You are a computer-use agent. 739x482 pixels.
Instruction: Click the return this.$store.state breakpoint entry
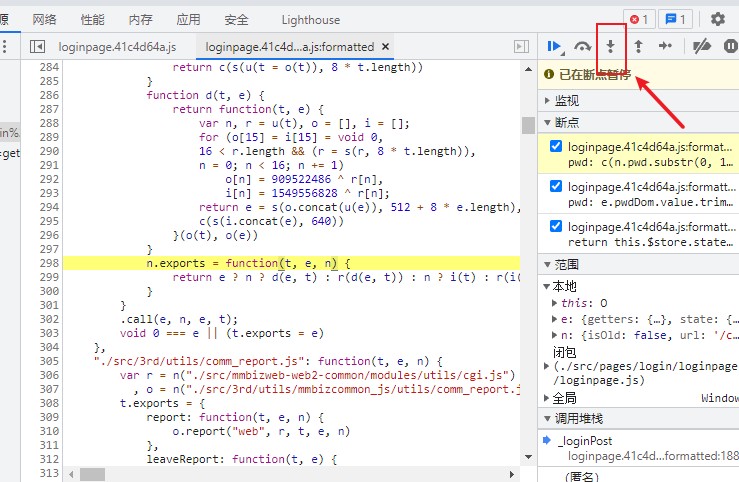[639, 234]
